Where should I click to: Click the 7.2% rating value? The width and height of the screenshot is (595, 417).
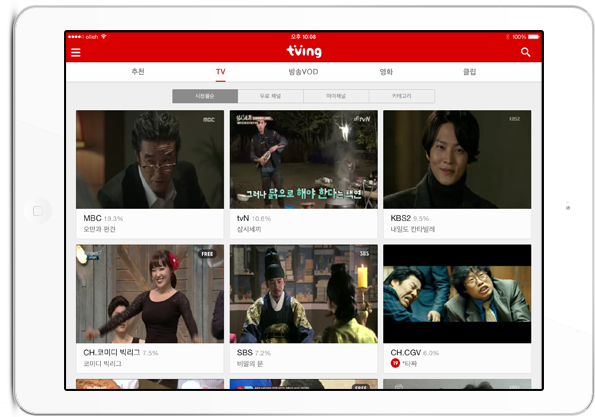click(x=263, y=353)
